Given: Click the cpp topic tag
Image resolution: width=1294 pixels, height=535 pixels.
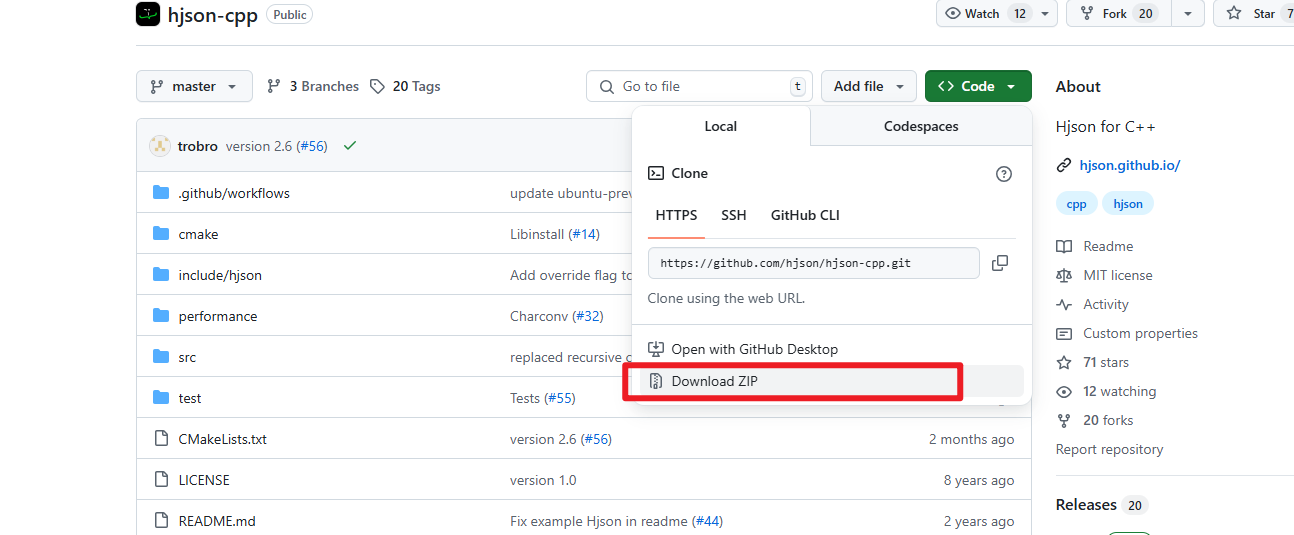Looking at the screenshot, I should [1076, 204].
